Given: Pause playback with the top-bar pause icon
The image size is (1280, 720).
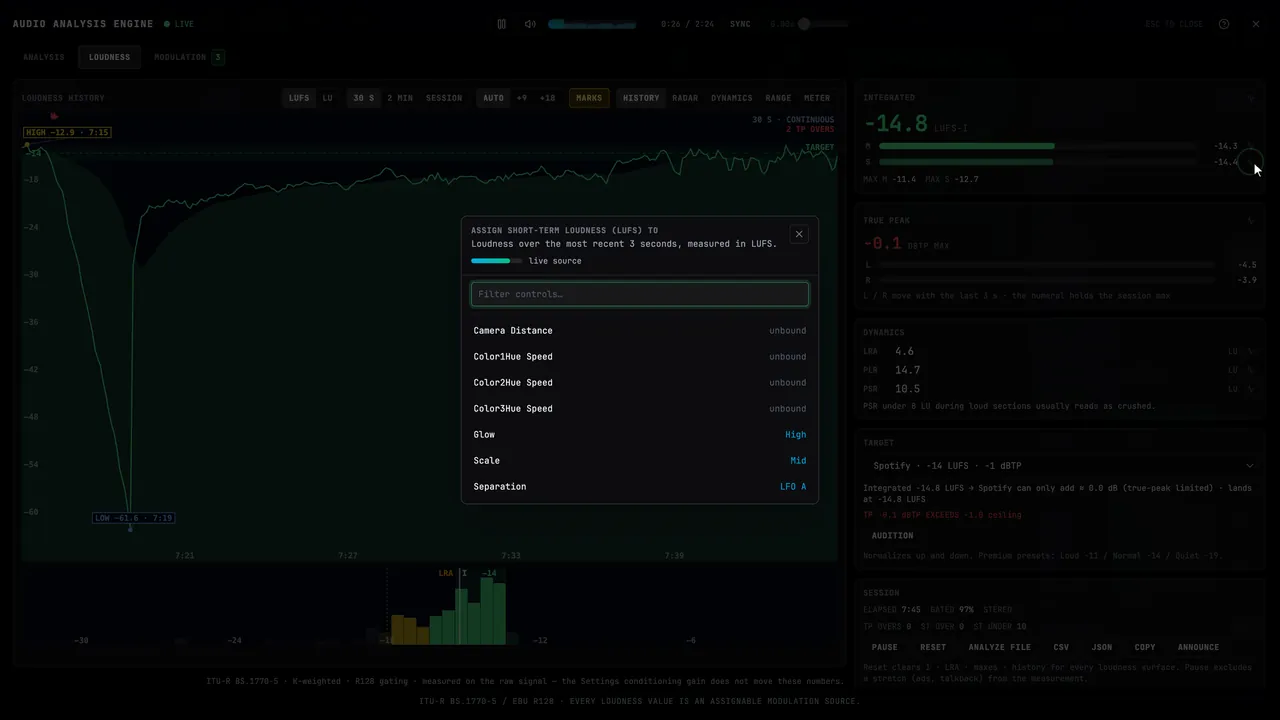Looking at the screenshot, I should coord(502,24).
